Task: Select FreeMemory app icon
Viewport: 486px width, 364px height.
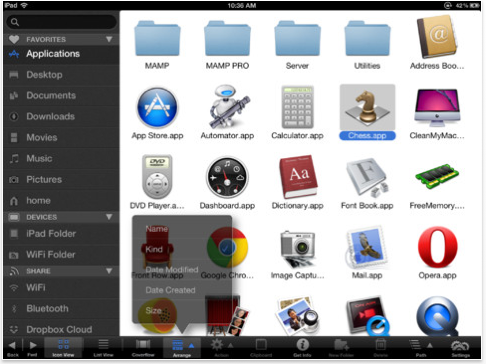Action: click(x=437, y=176)
